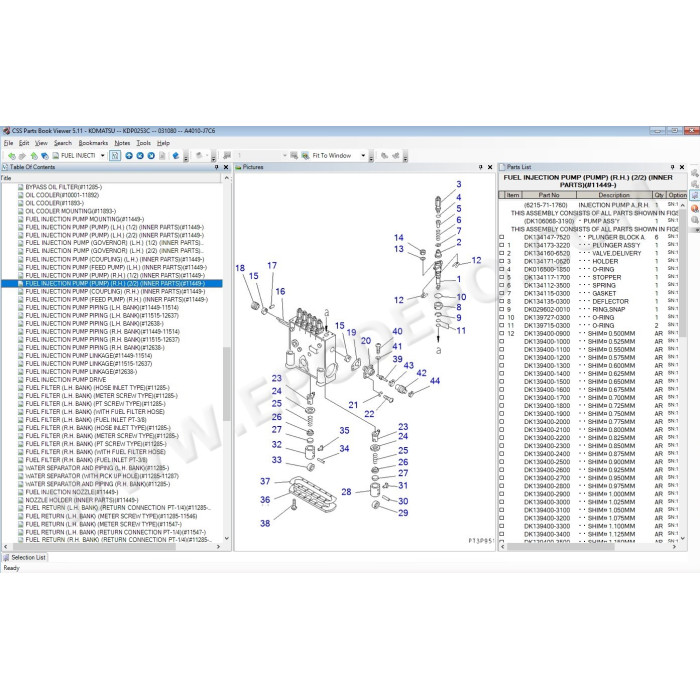Image resolution: width=700 pixels, height=700 pixels.
Task: Click the table of contents horizontal scrollbar
Action: (x=94, y=546)
